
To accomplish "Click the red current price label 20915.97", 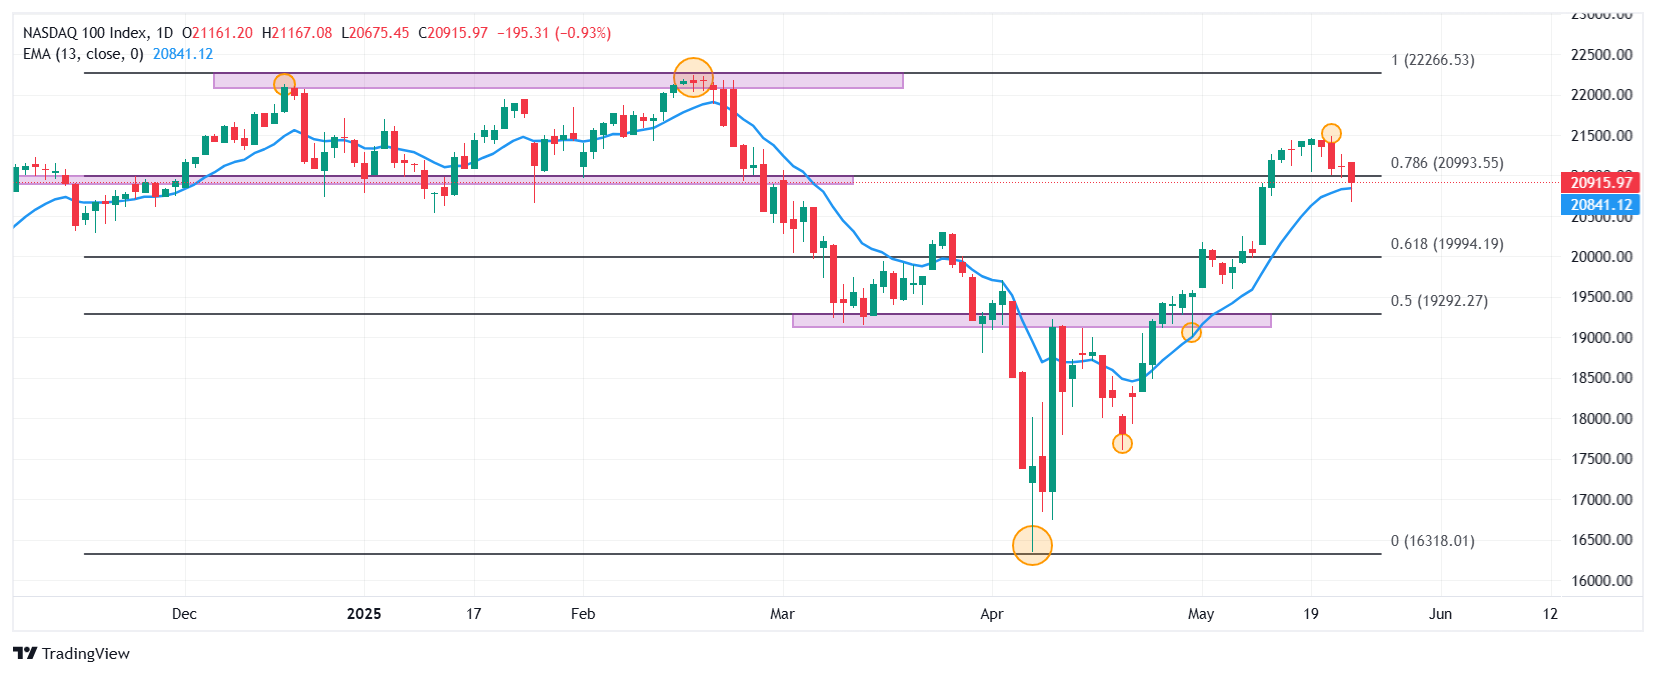I will point(1600,182).
